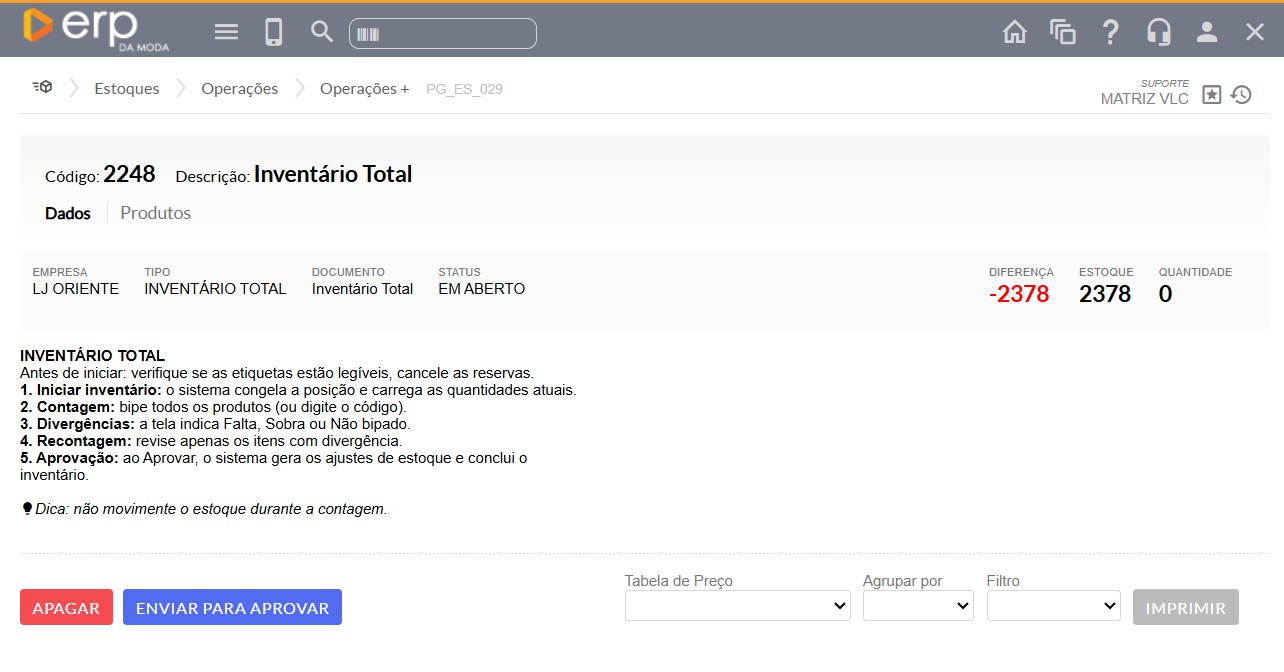This screenshot has height=672, width=1284.
Task: Select the Dados tab
Action: (x=68, y=213)
